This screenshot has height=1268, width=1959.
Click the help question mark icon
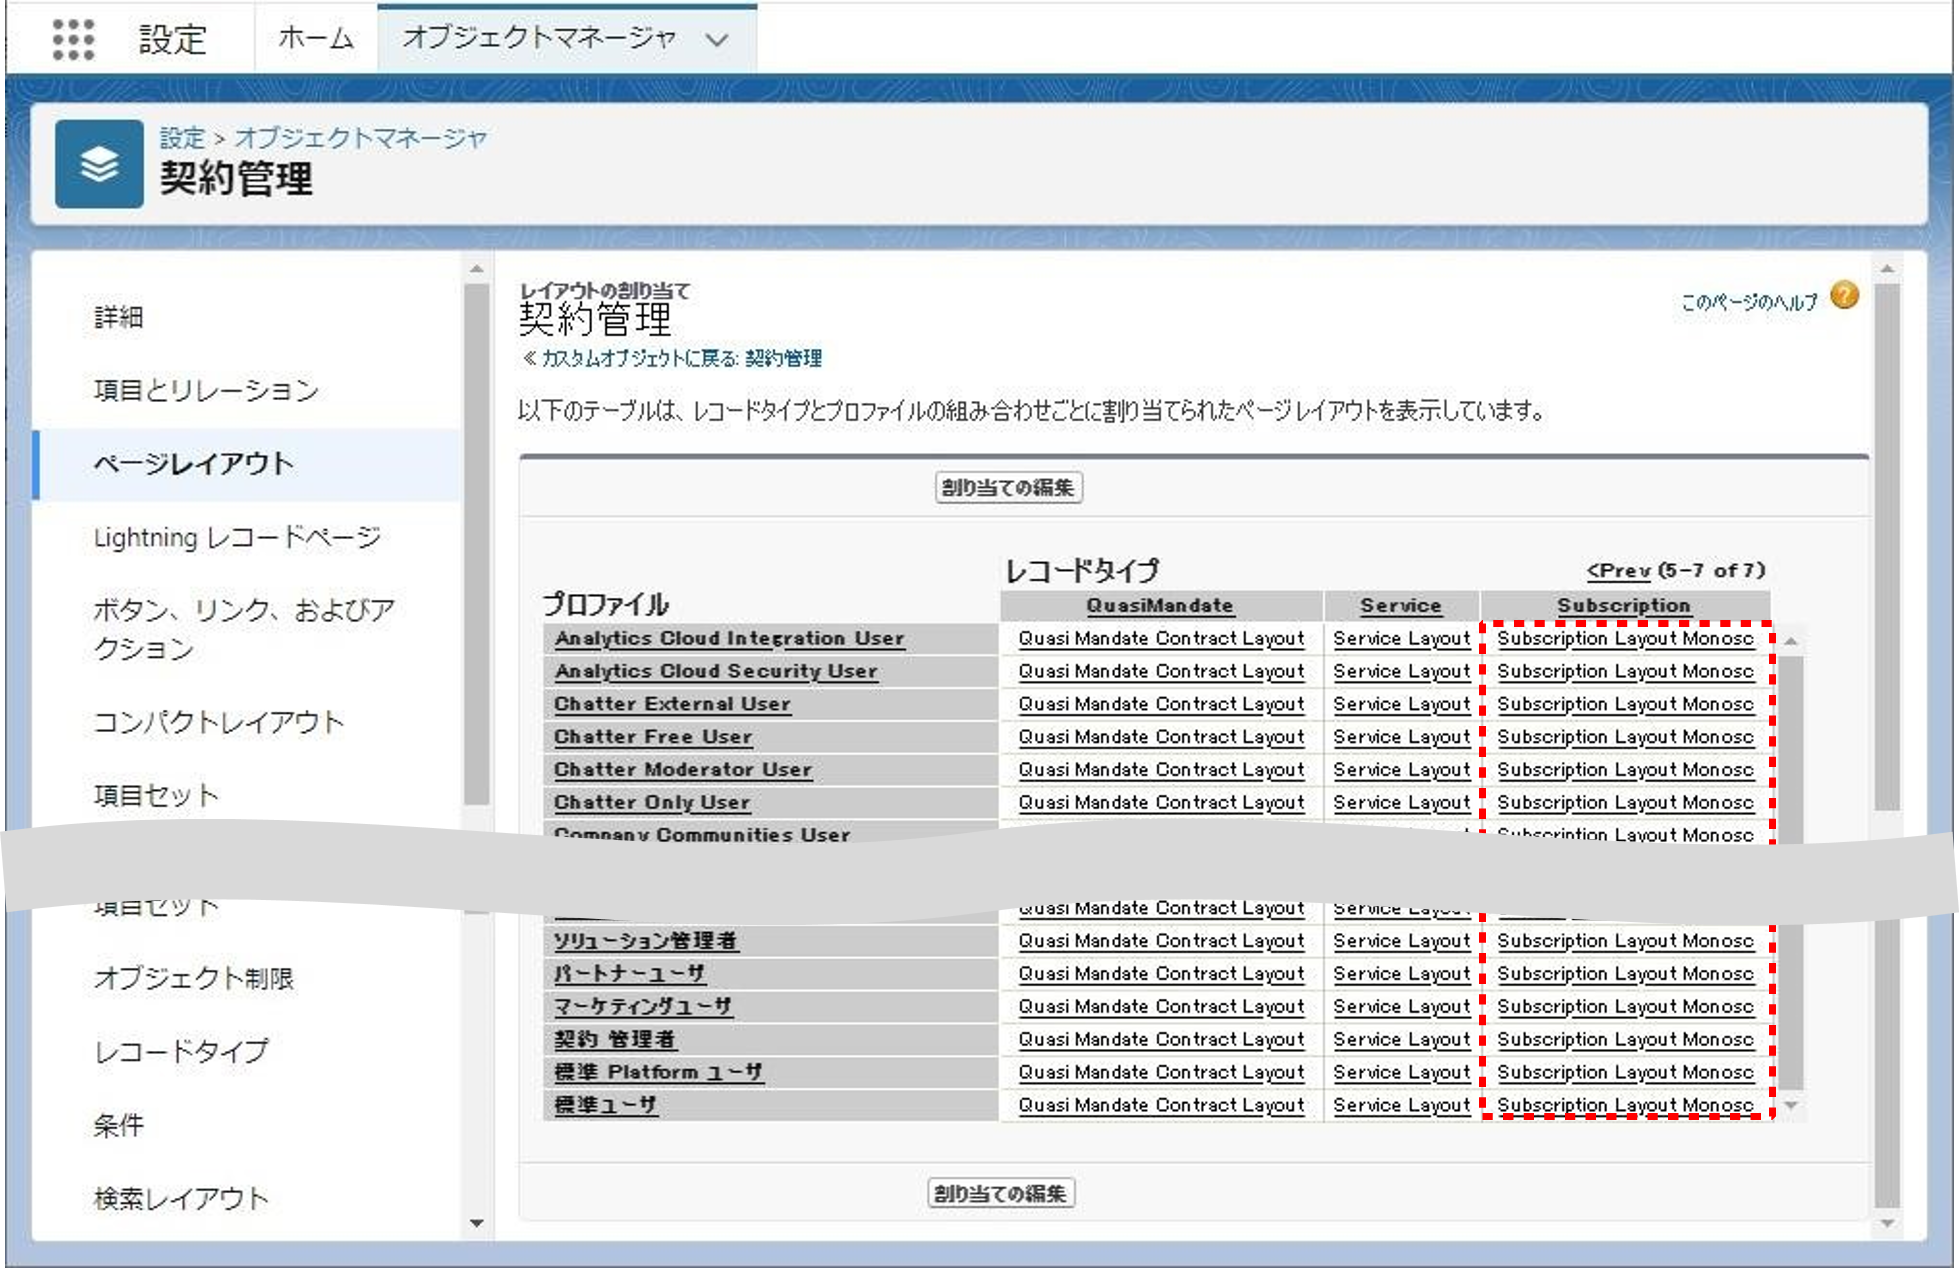[x=1844, y=296]
